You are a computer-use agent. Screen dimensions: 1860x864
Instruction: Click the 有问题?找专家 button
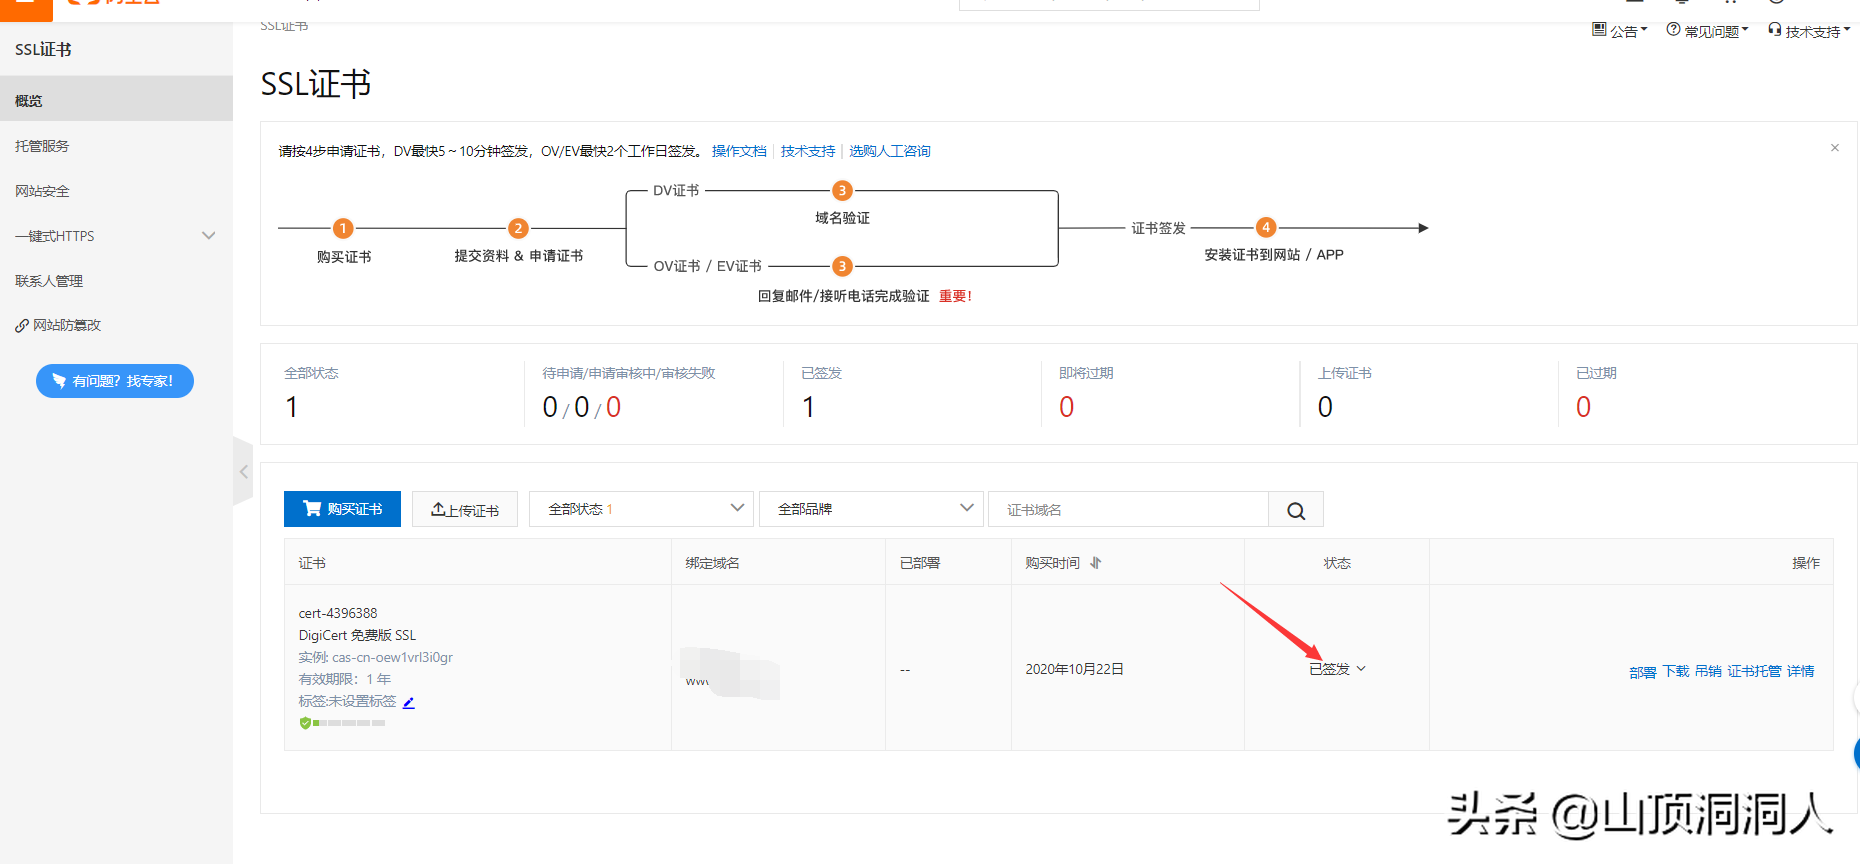pyautogui.click(x=115, y=381)
